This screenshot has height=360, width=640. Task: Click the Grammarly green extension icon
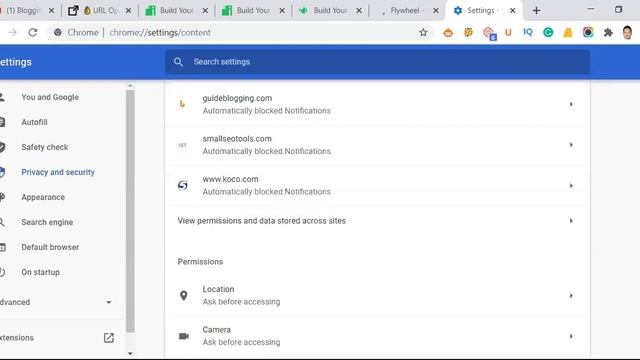point(548,32)
